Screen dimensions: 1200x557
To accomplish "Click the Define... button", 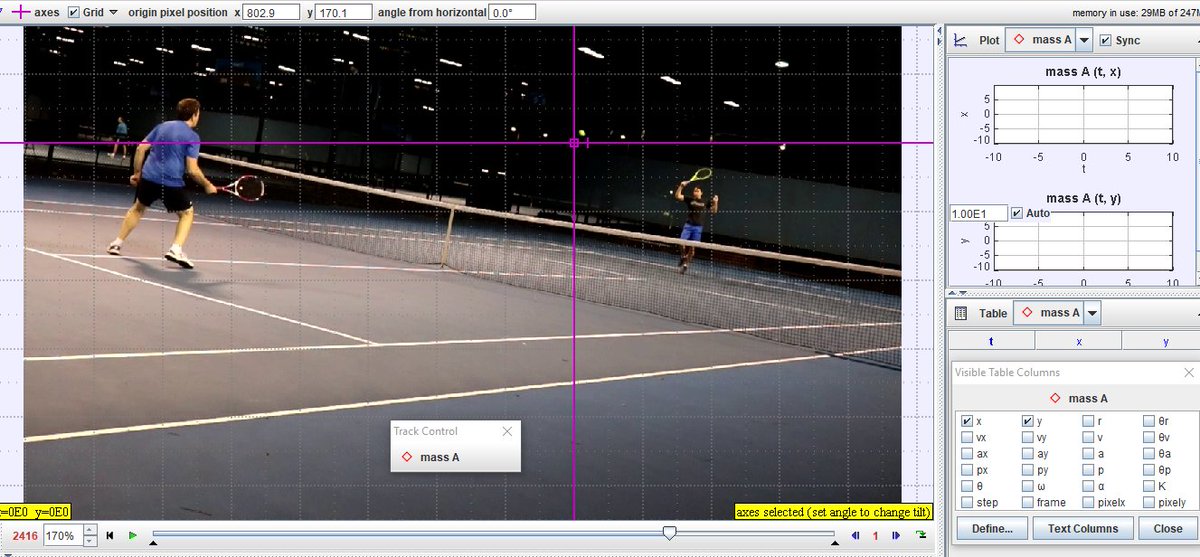I will tap(991, 528).
